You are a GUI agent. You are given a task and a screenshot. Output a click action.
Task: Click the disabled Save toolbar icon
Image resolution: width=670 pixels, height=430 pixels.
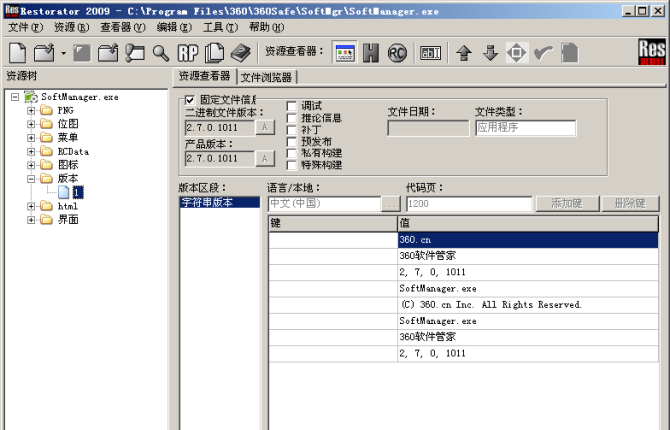click(82, 53)
